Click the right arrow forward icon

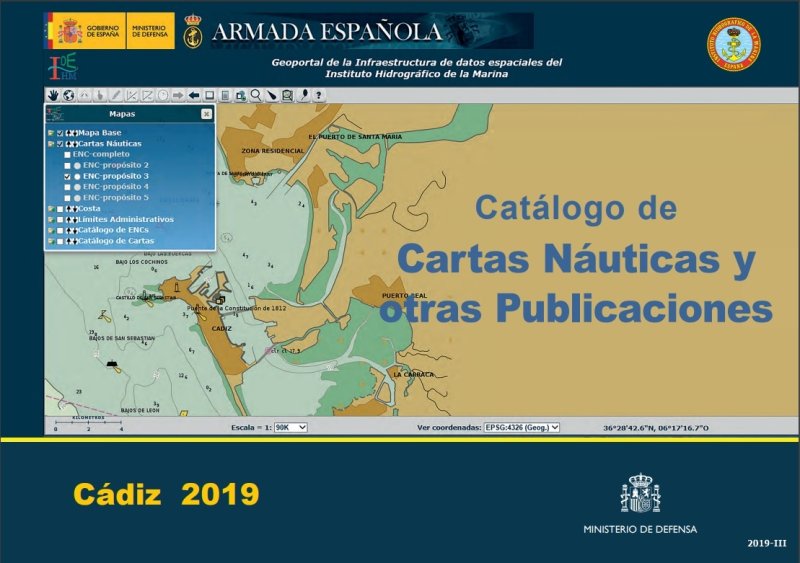(178, 95)
